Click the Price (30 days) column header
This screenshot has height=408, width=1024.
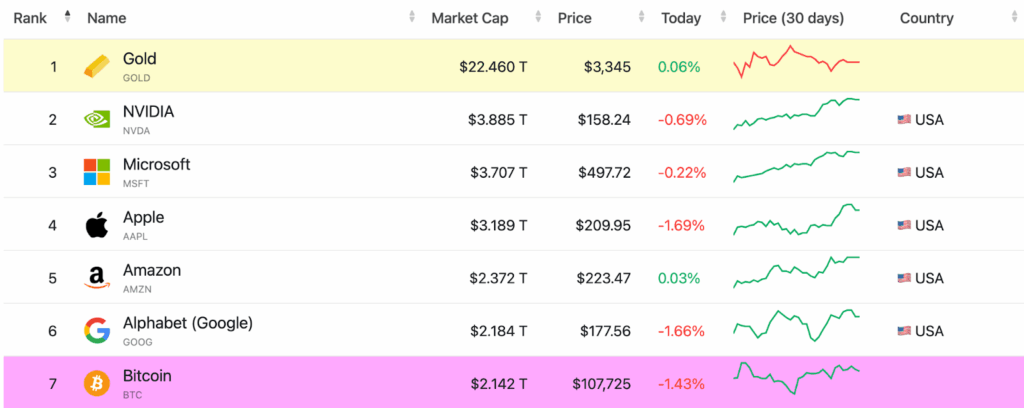(793, 18)
